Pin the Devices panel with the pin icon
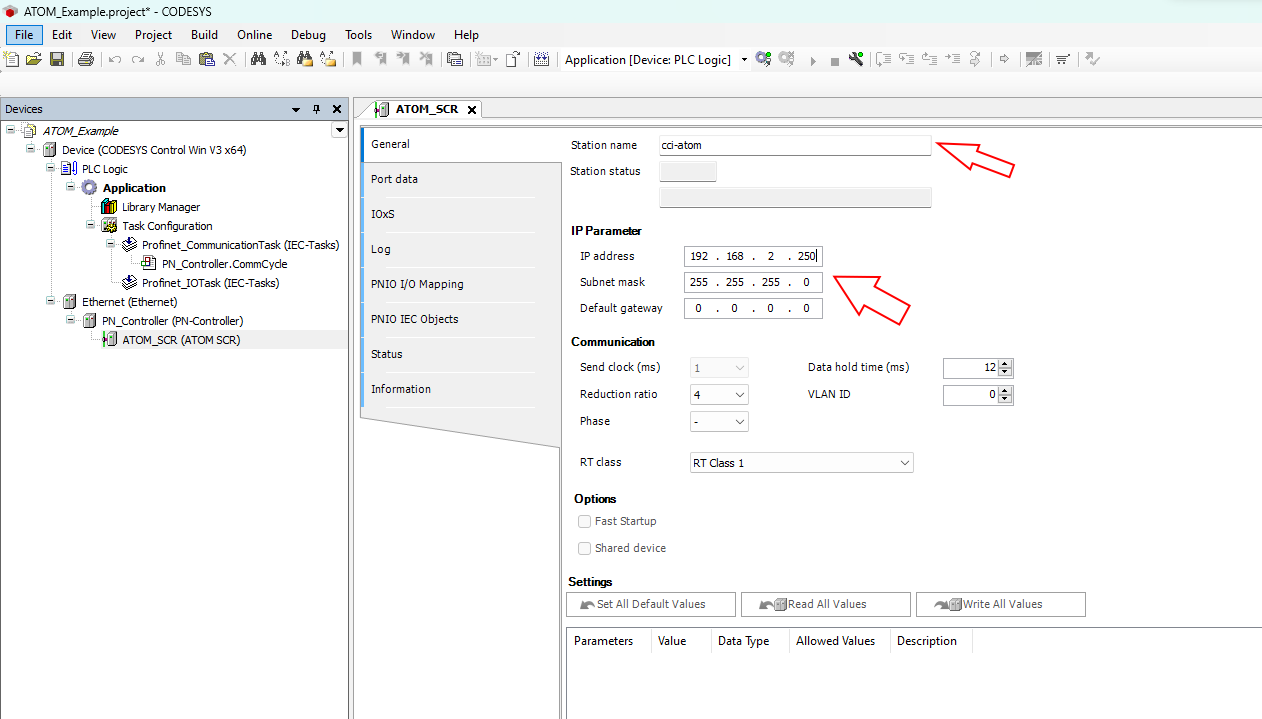The image size is (1262, 719). [x=317, y=109]
